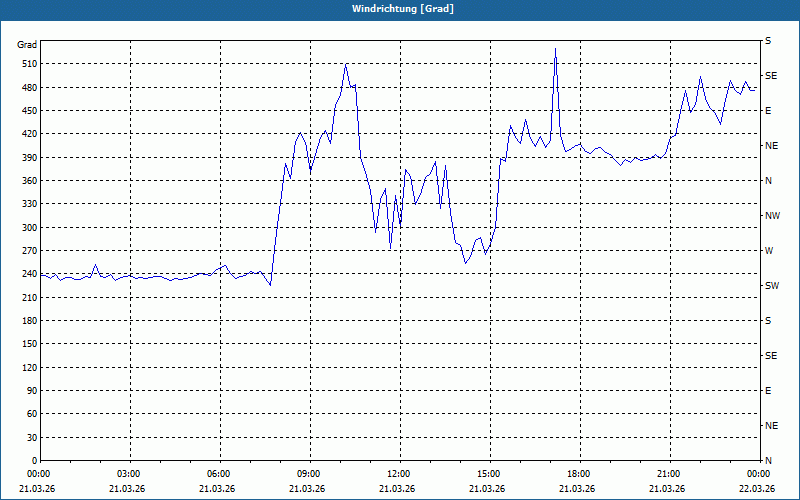Click the 22.03.26 date label
The width and height of the screenshot is (800, 500).
click(x=757, y=489)
